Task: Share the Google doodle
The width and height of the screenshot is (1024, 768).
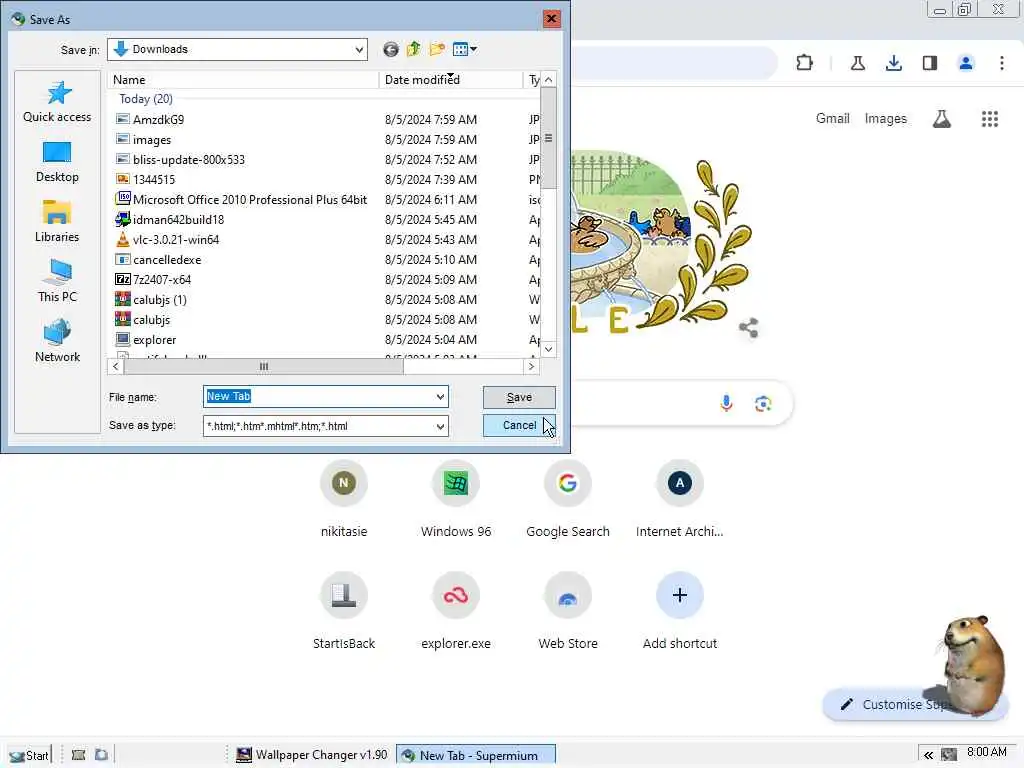Action: point(748,327)
